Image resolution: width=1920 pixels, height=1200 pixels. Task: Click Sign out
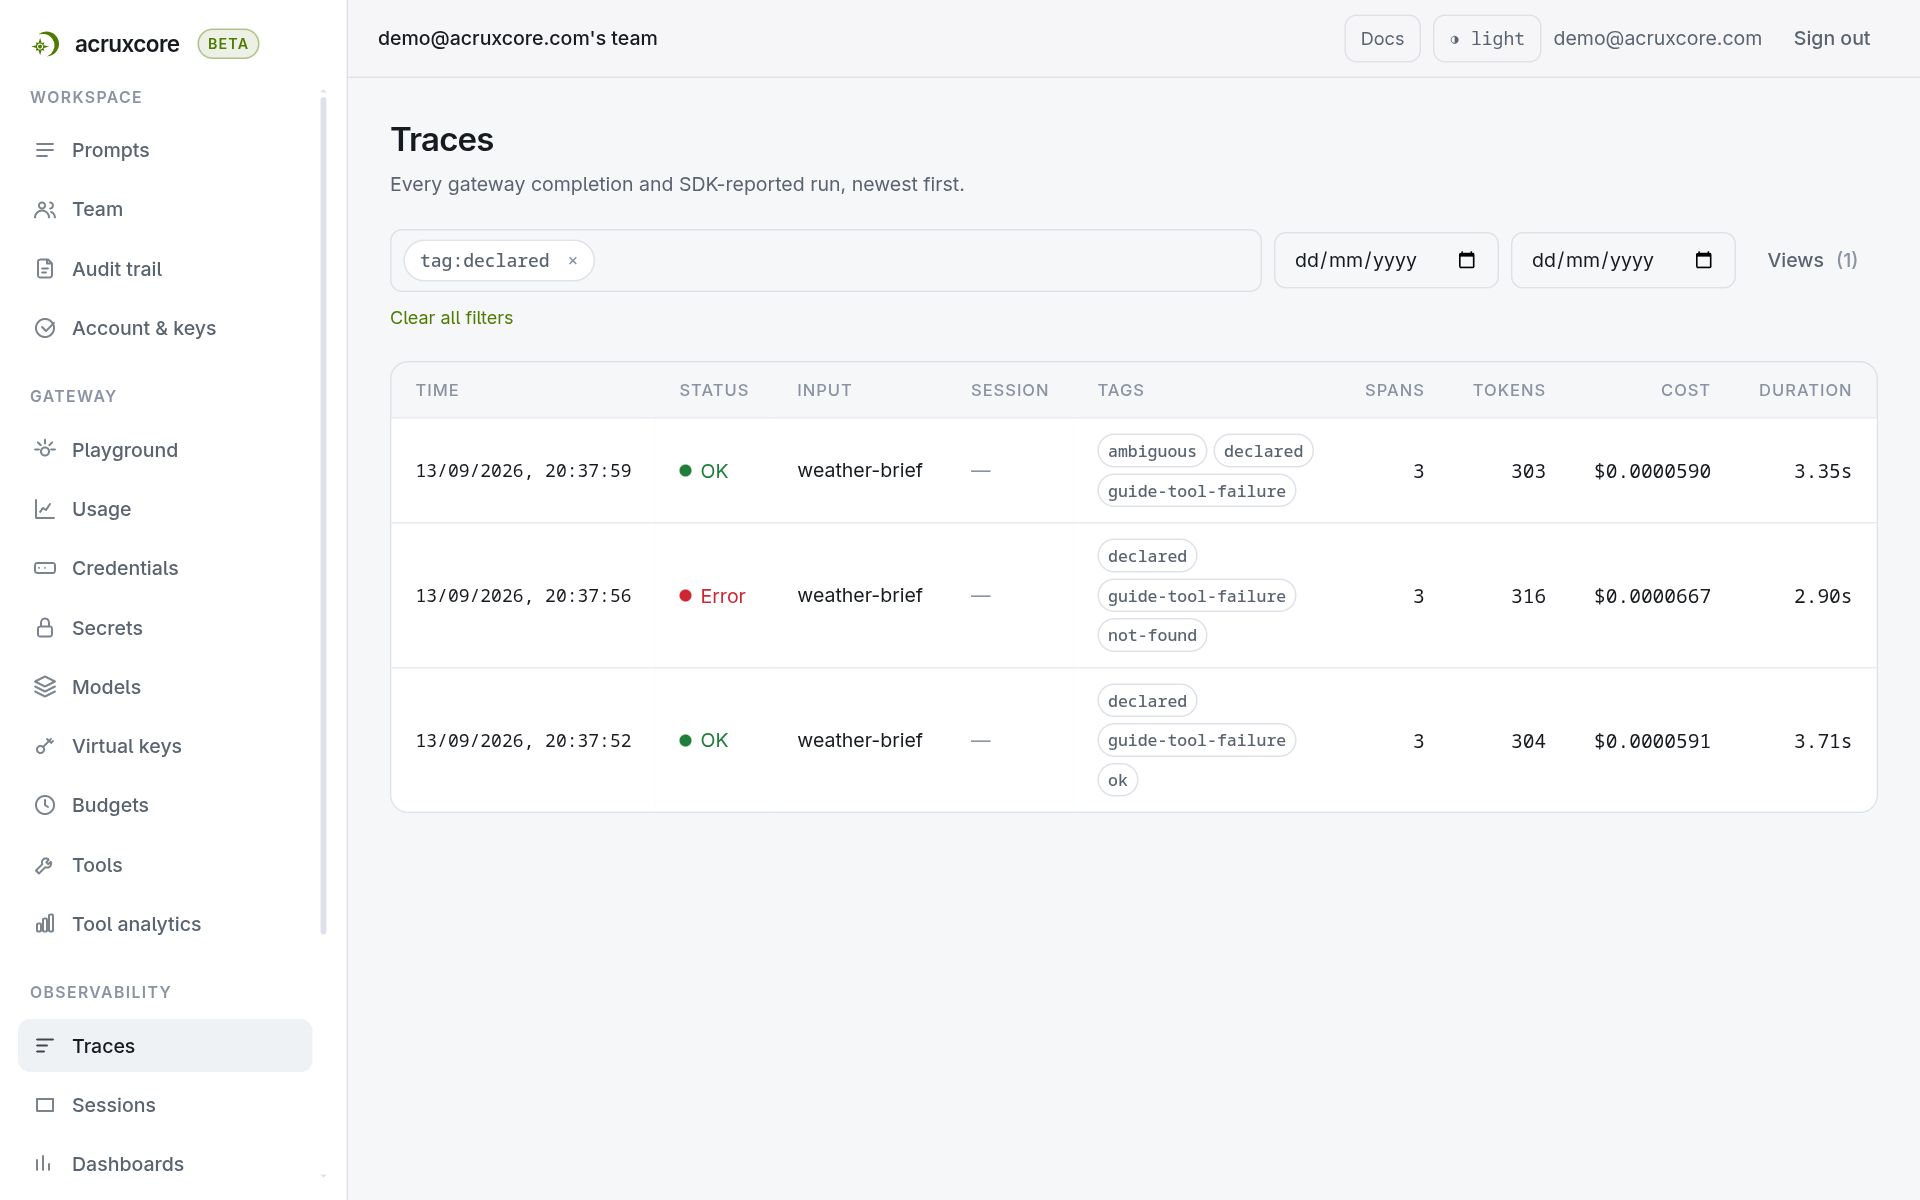coord(1831,38)
